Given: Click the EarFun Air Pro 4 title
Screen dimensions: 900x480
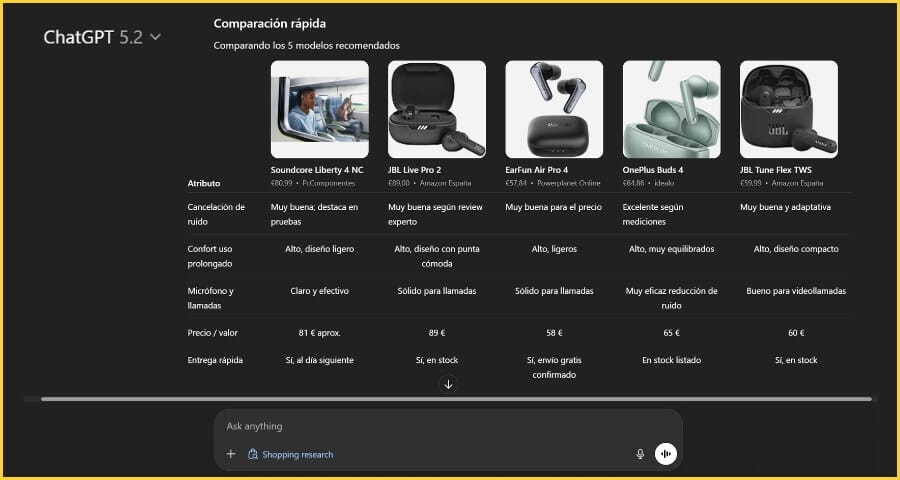Looking at the screenshot, I should tap(537, 170).
